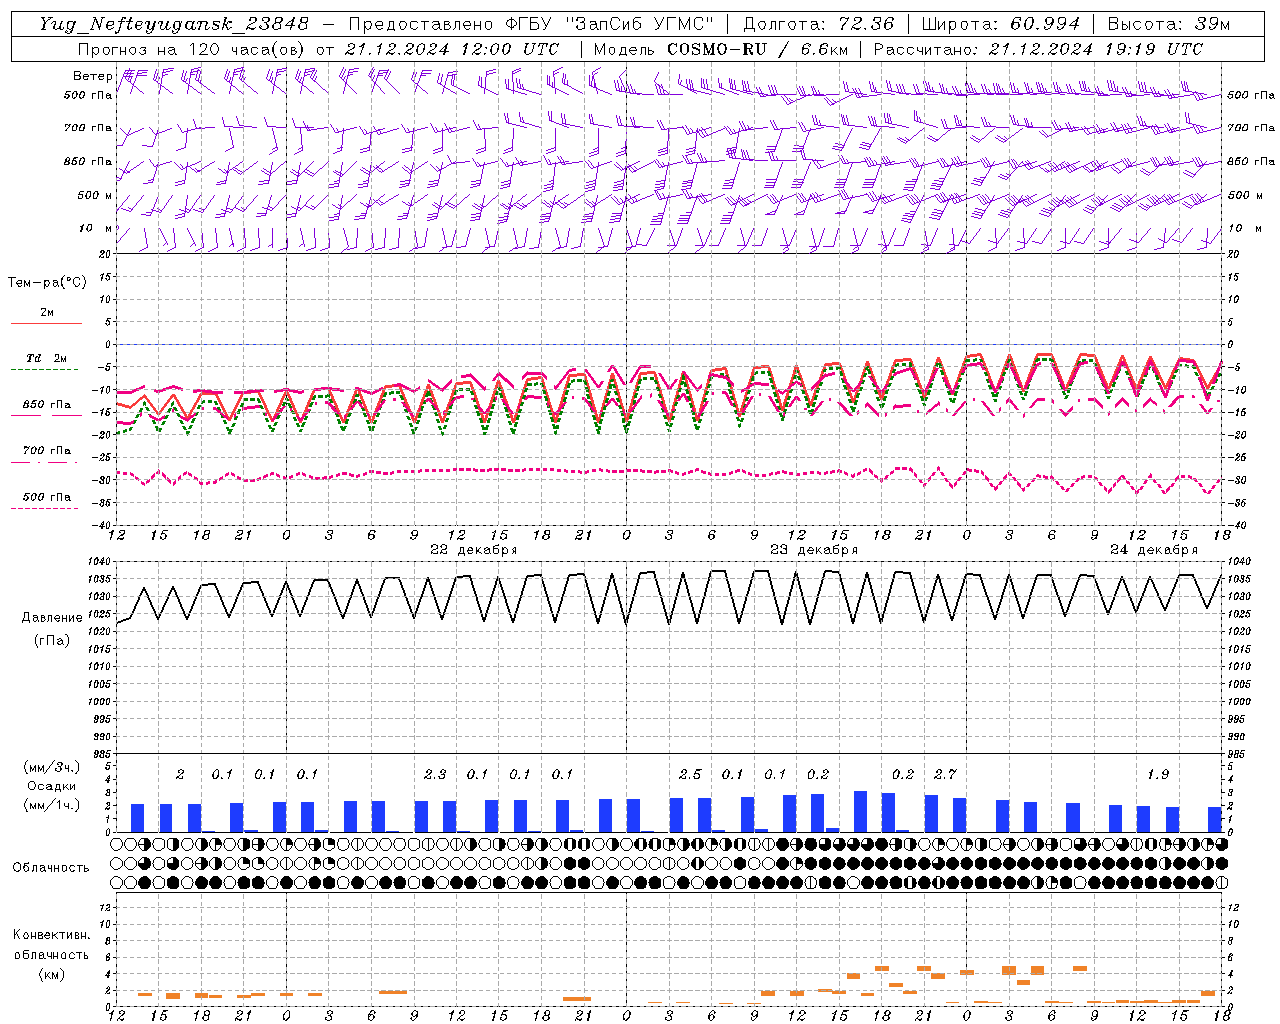Select the 'ЗапСиб УГМС' provider text
This screenshot has width=1280, height=1024.
[640, 24]
